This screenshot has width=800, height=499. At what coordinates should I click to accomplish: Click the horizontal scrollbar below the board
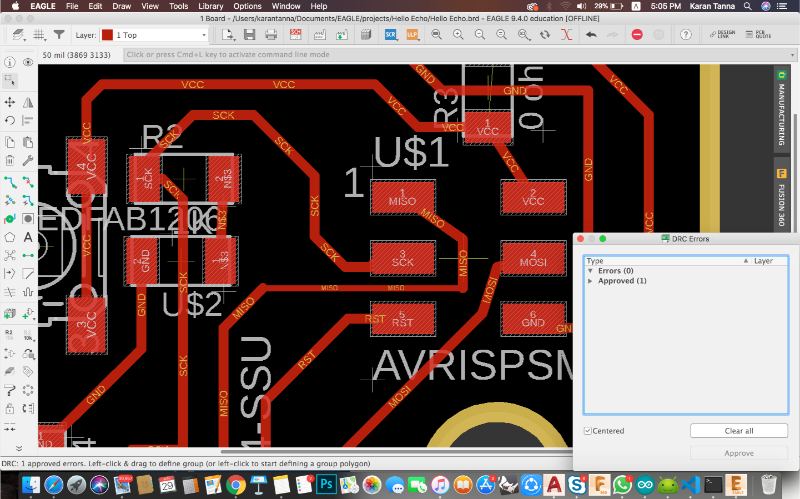pyautogui.click(x=396, y=451)
